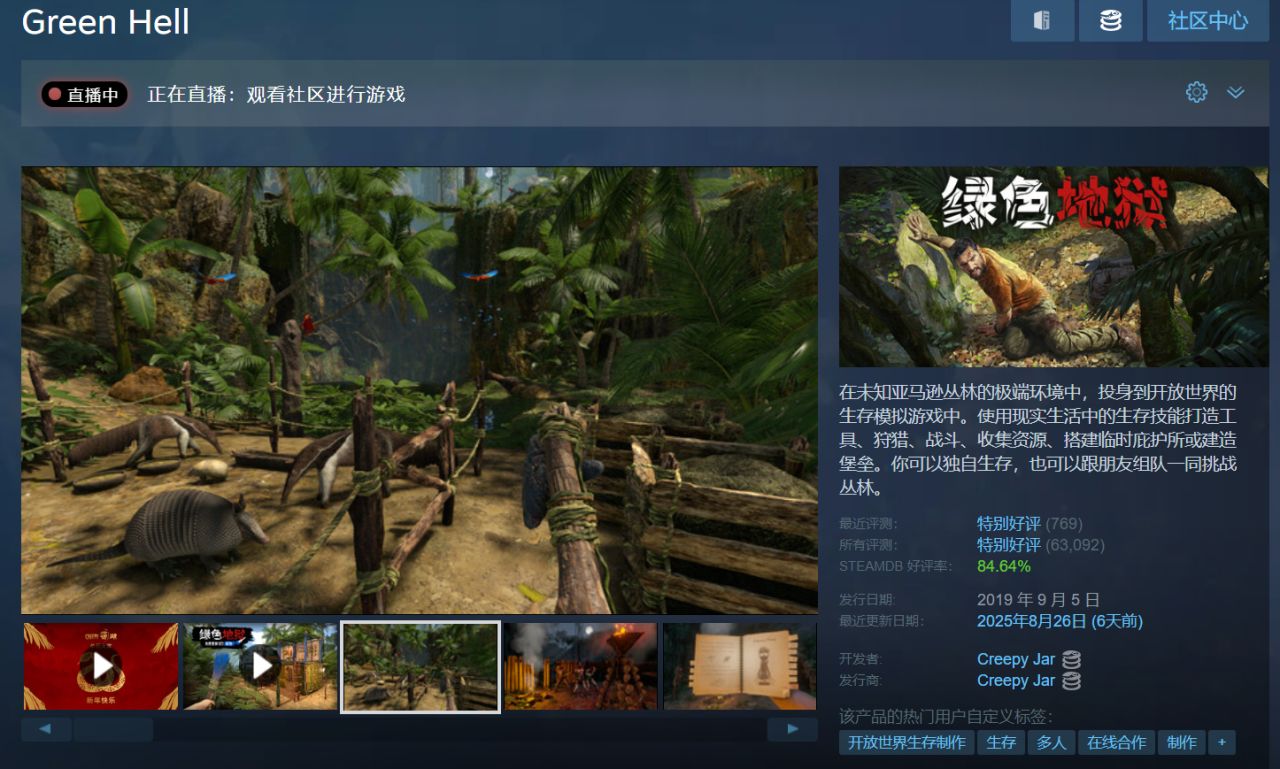Open recent reviews 特别好评 link beside (769)
1280x769 pixels.
click(1009, 523)
